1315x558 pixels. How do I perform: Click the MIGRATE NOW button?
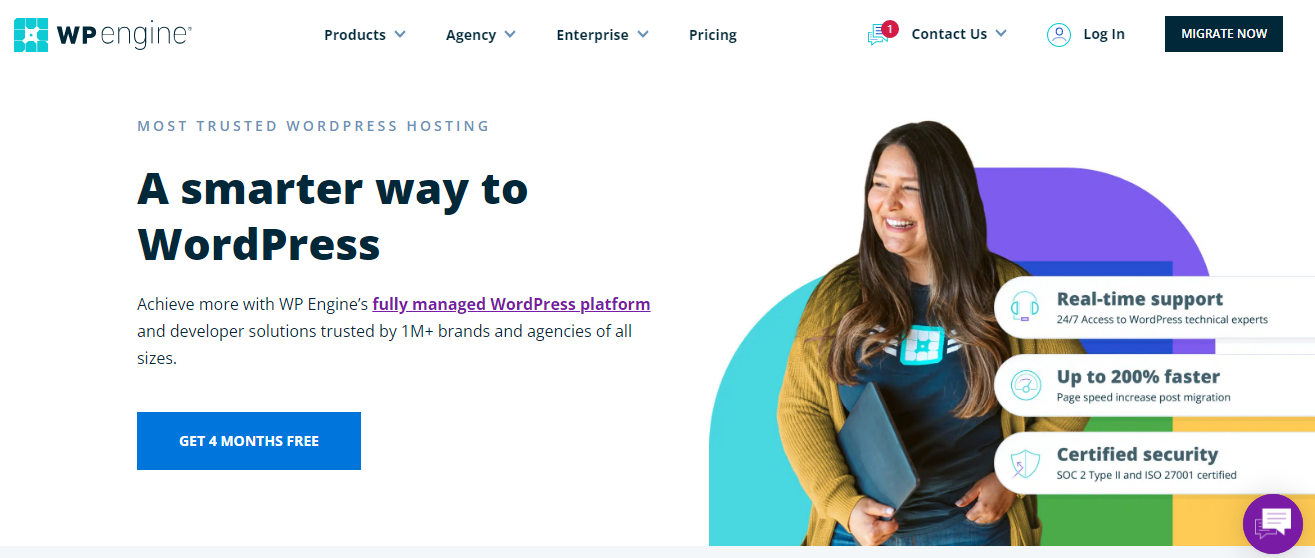point(1224,34)
